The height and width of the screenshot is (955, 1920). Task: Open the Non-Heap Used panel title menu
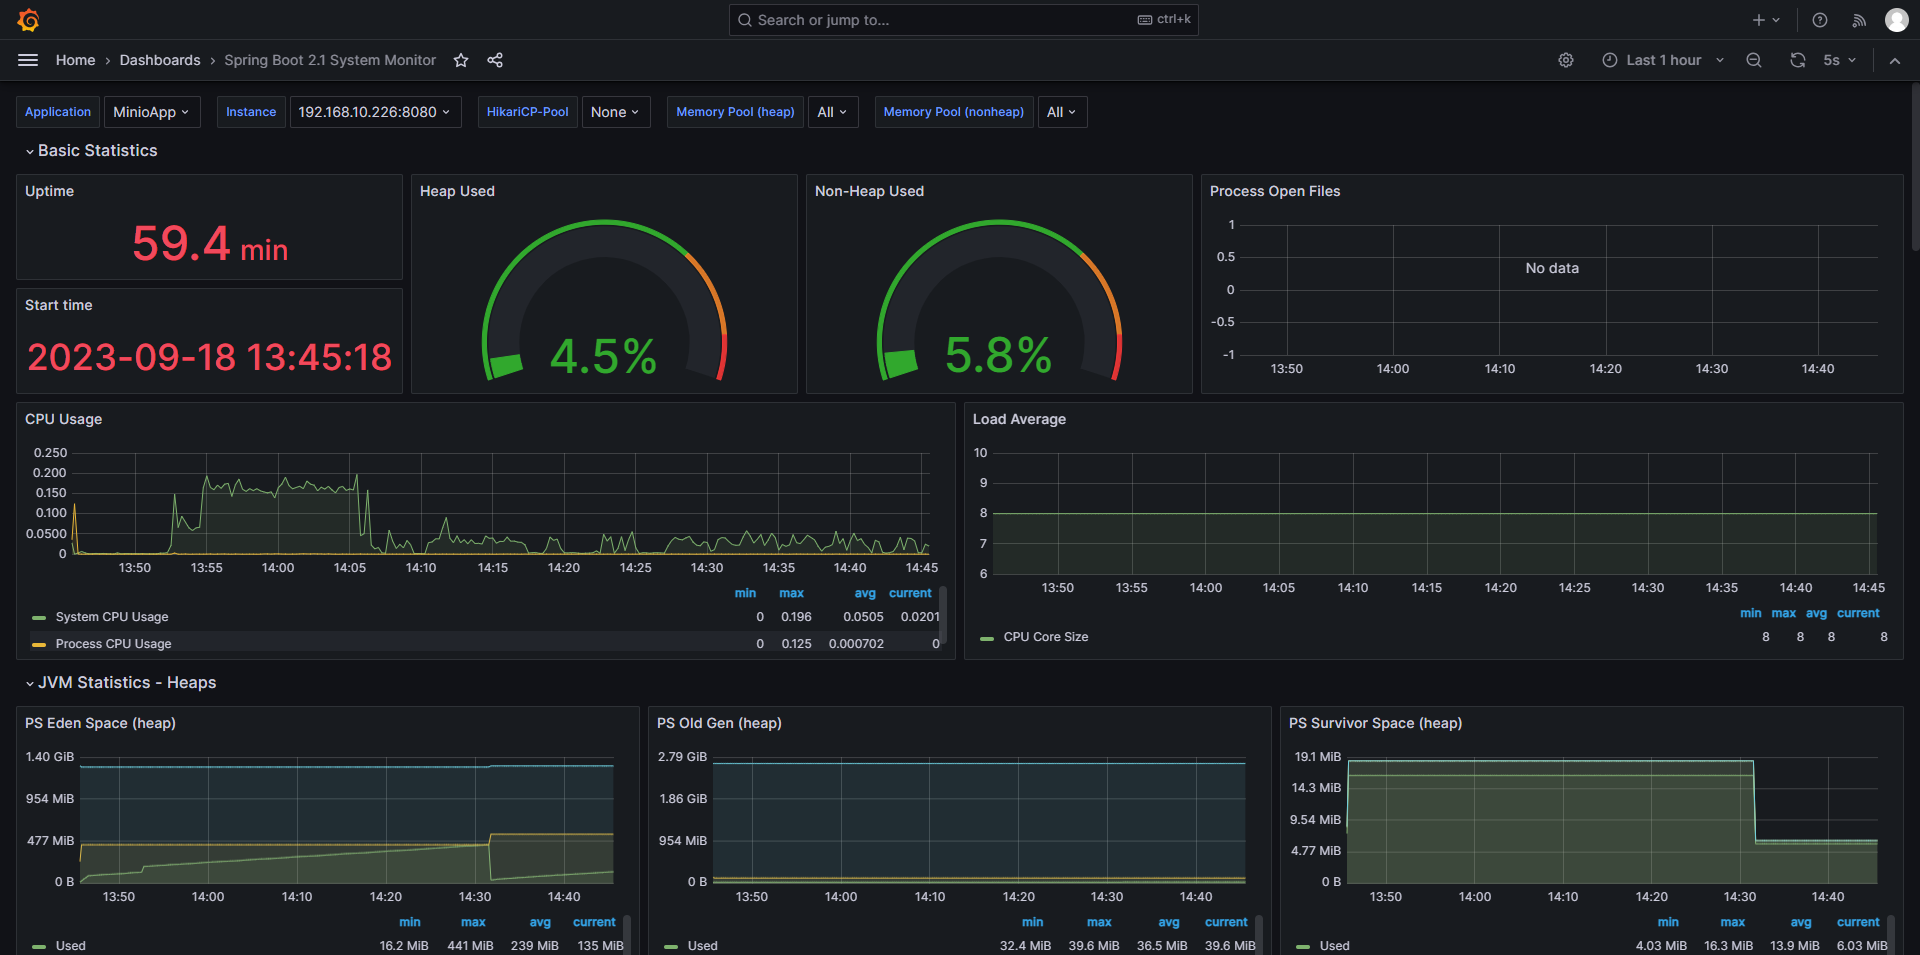[869, 191]
